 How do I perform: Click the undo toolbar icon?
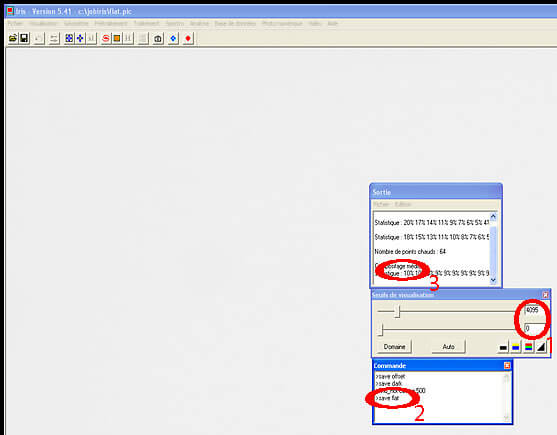(39, 38)
